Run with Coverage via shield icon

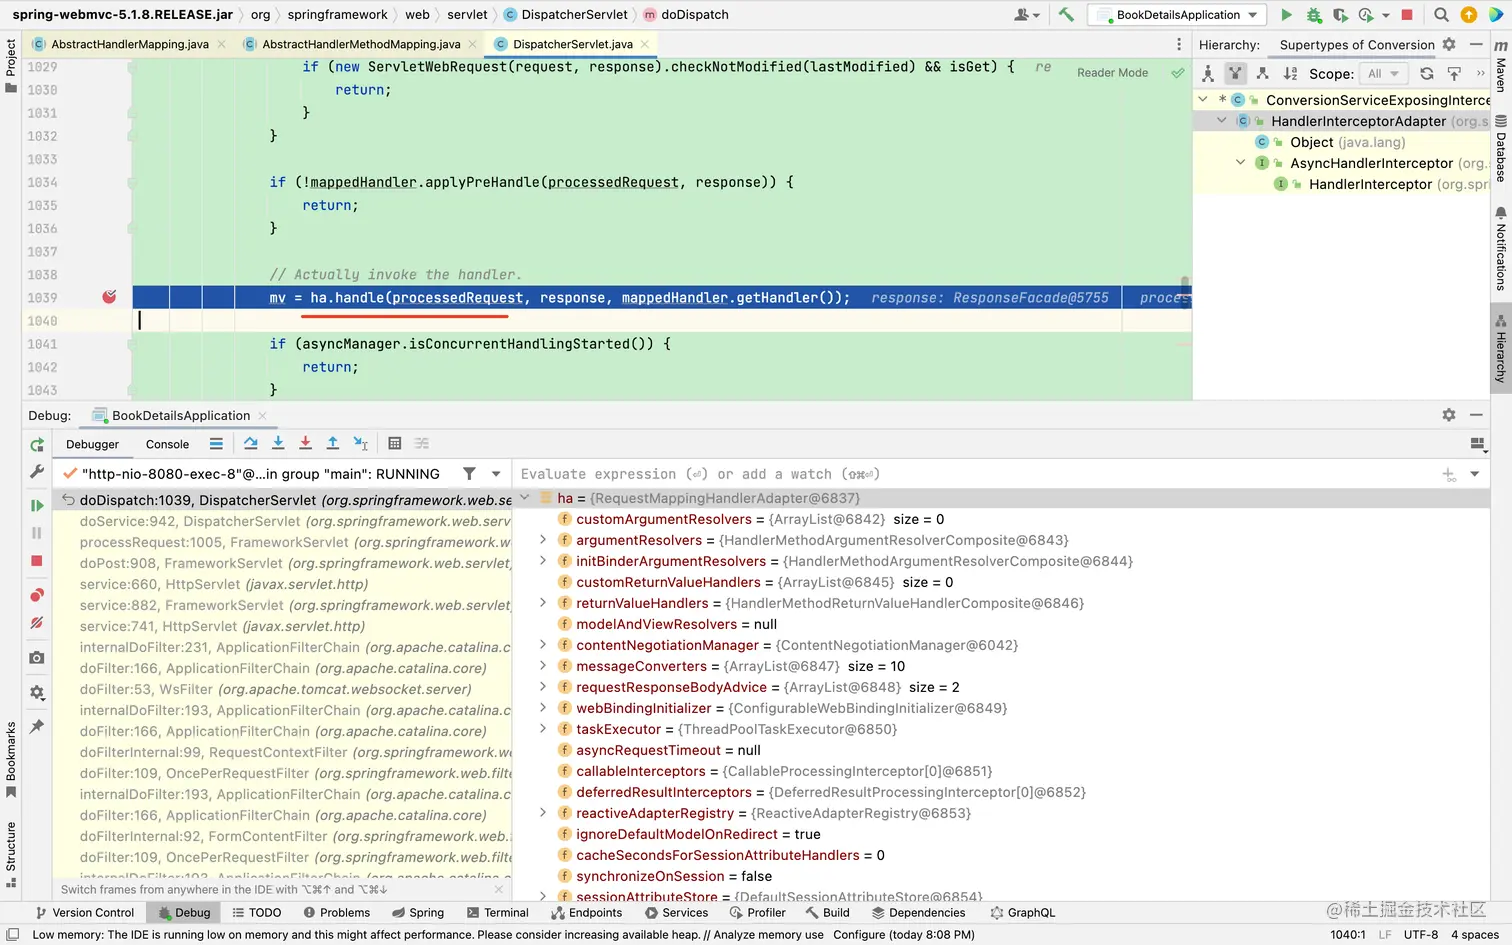[x=1340, y=15]
